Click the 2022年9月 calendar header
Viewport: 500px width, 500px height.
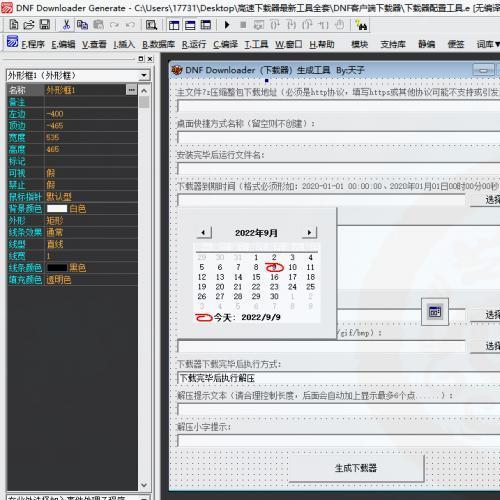[x=256, y=233]
